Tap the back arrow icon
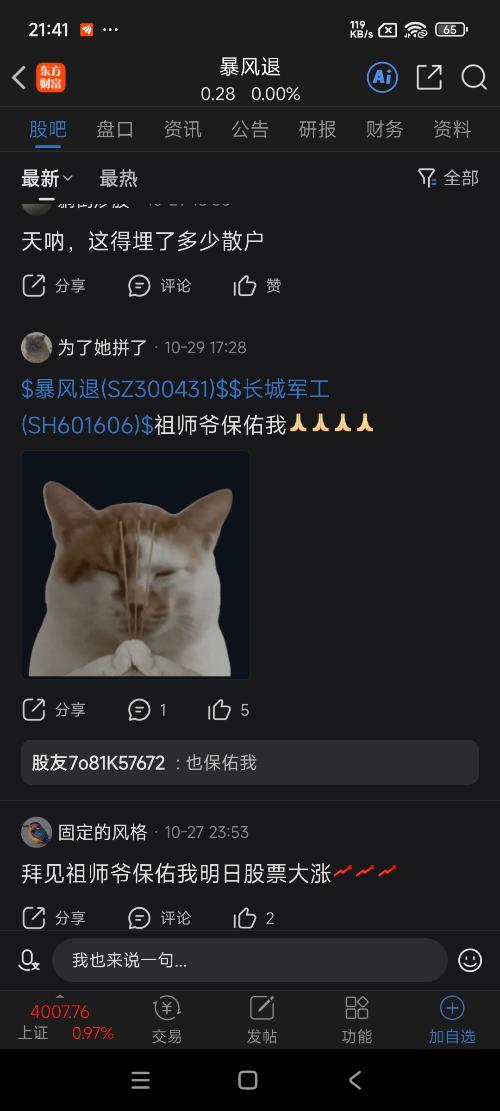The width and height of the screenshot is (500, 1111). 19,78
